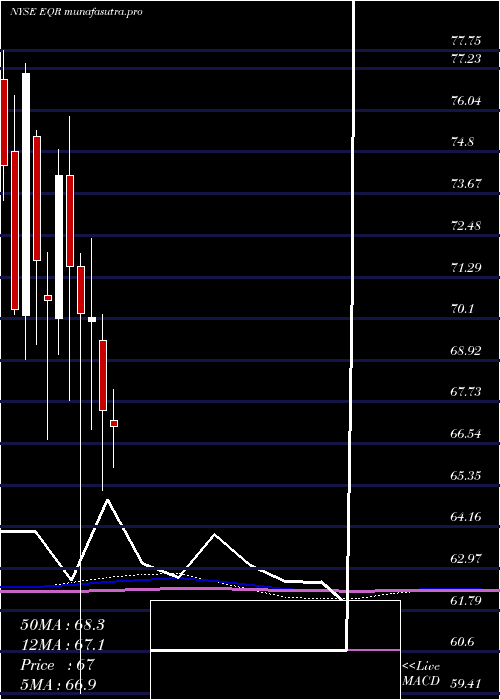Click the 72.48 price axis label

(x=466, y=225)
